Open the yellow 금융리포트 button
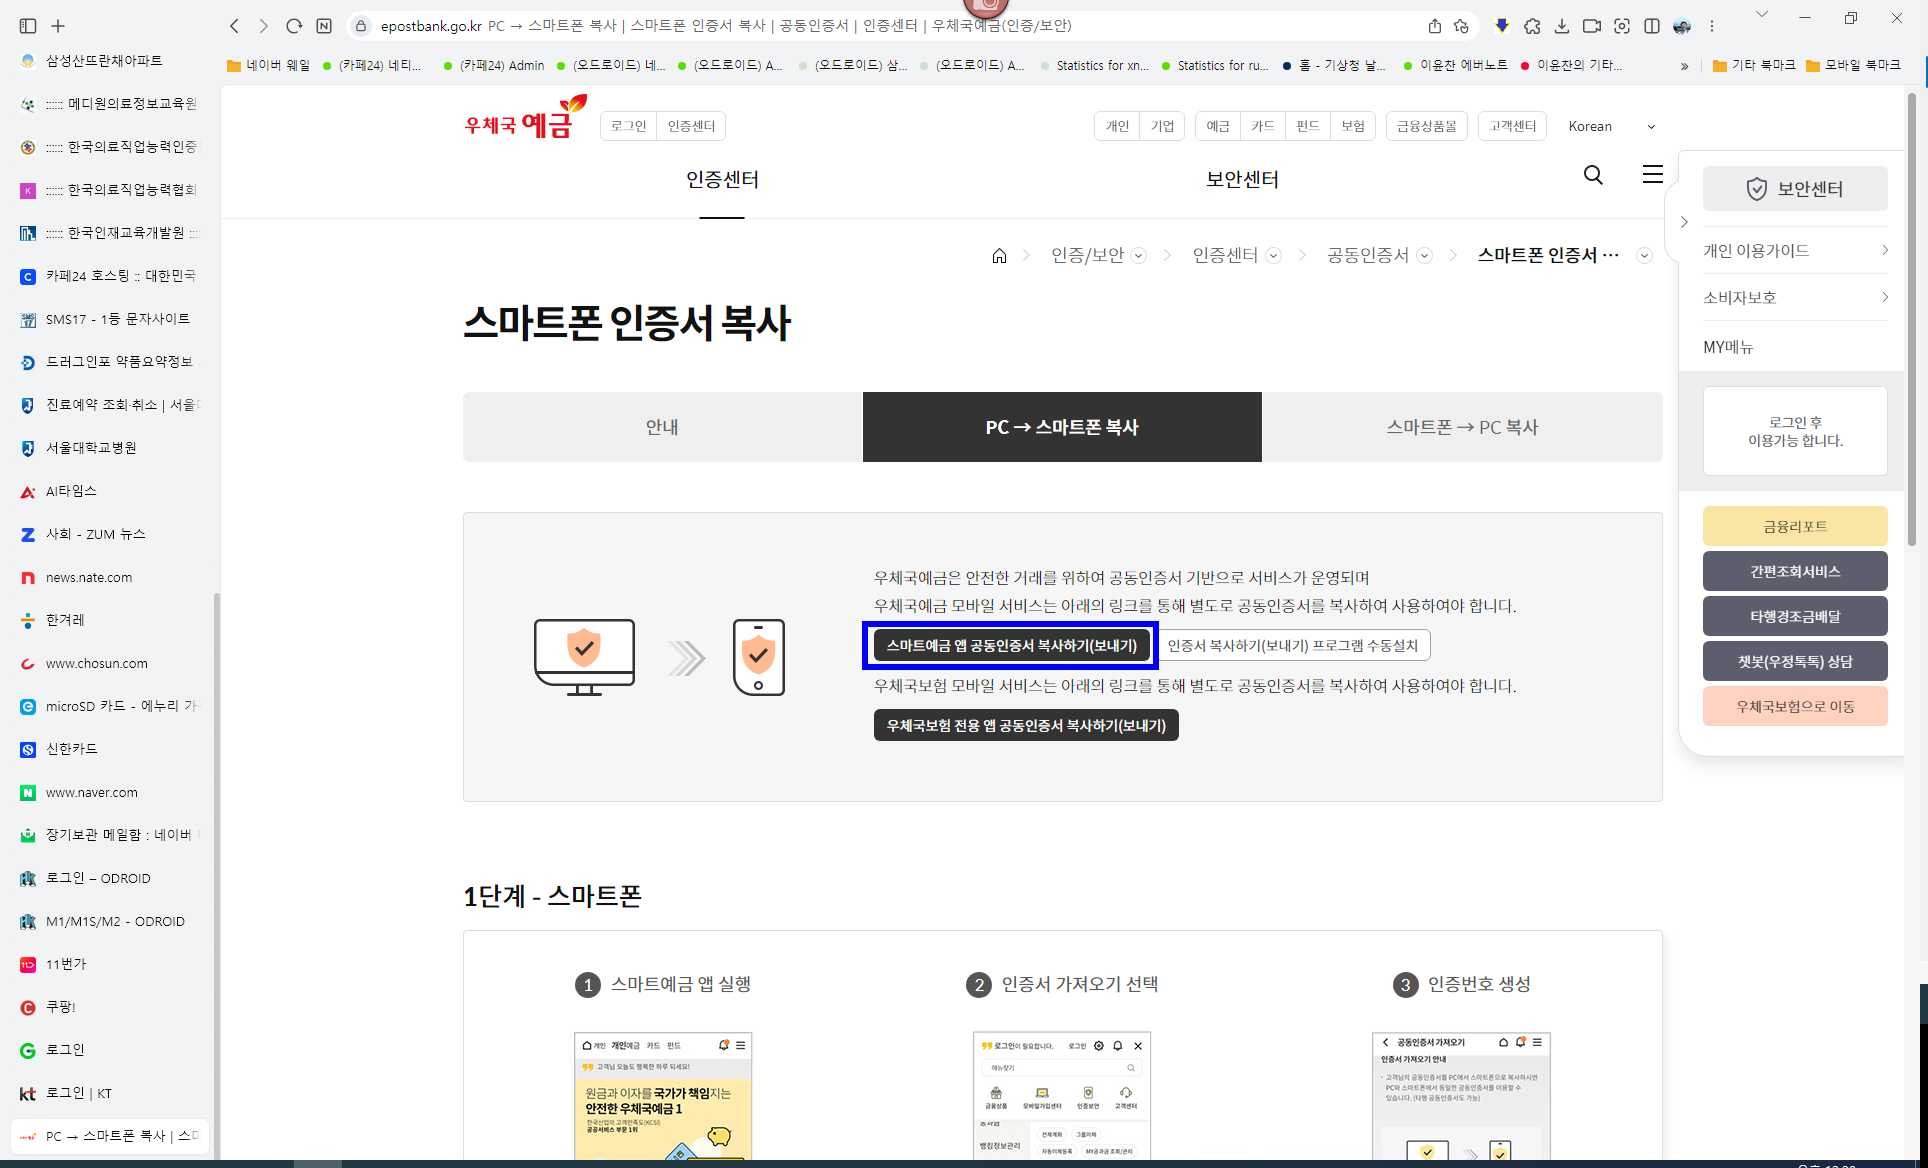The image size is (1928, 1168). tap(1795, 526)
